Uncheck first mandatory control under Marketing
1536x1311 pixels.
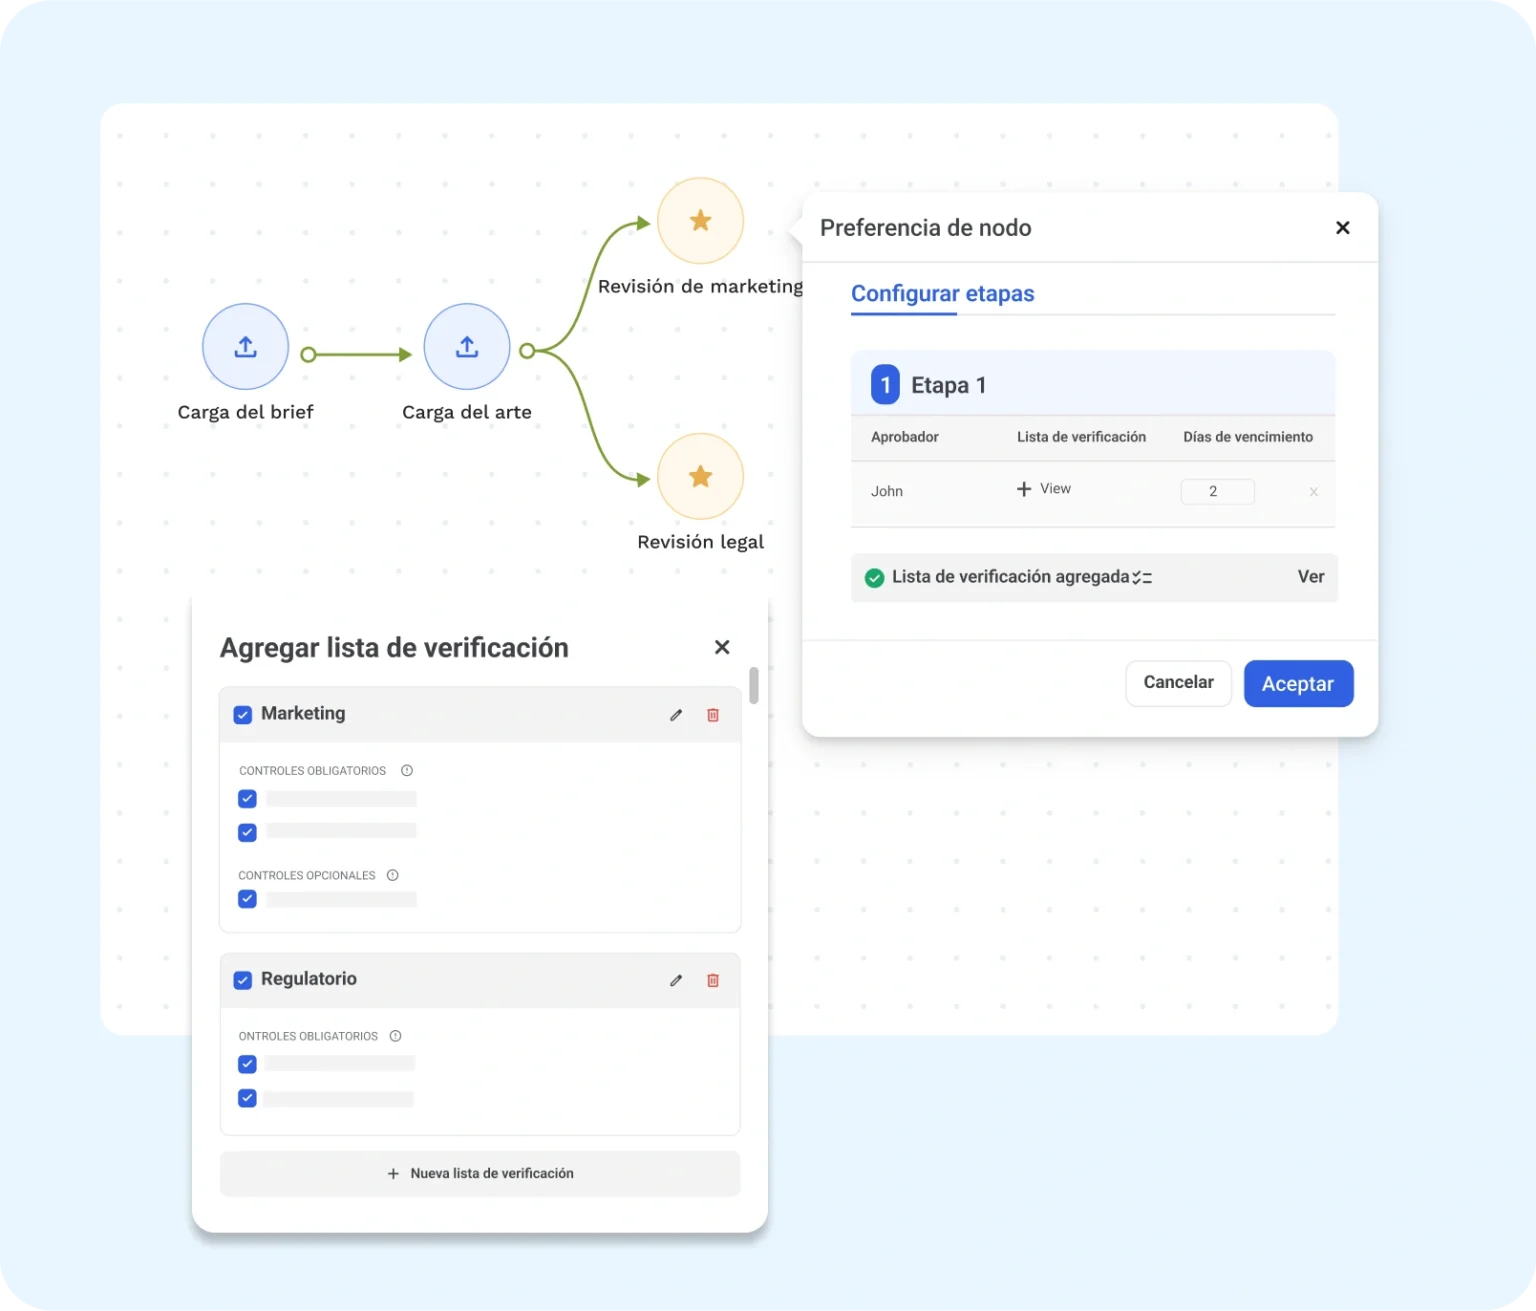point(247,799)
